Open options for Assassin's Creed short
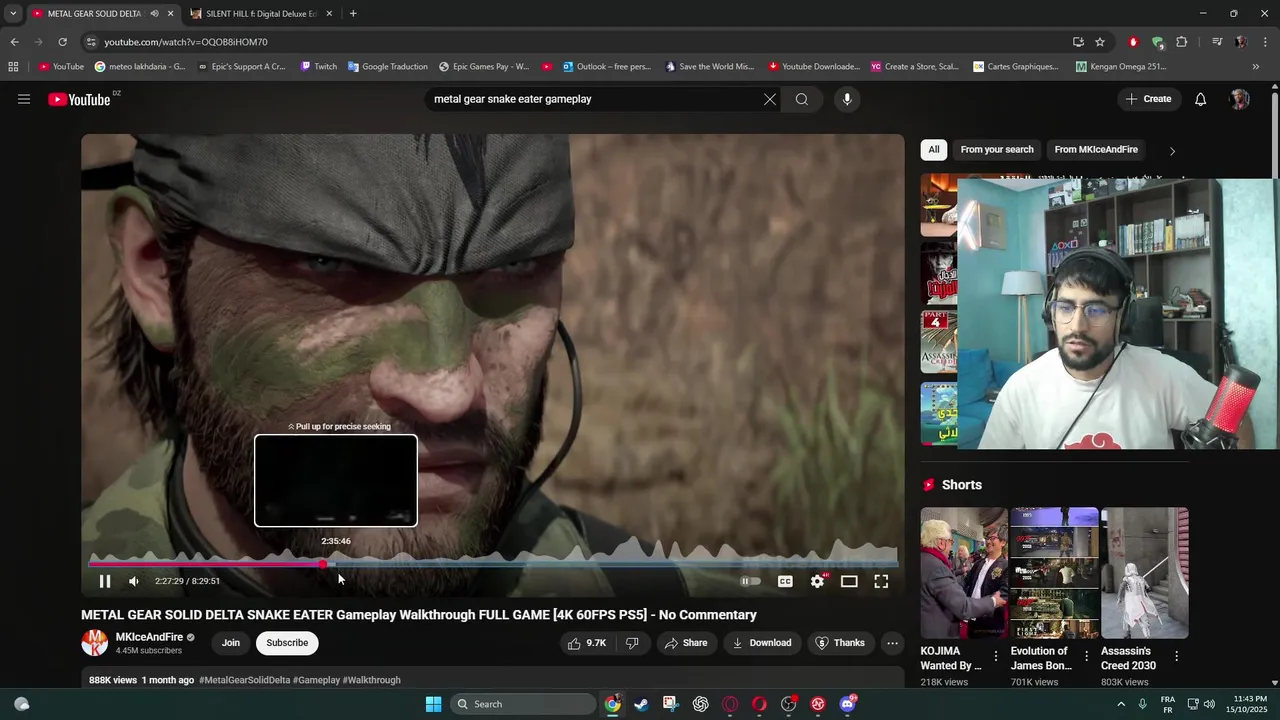Viewport: 1280px width, 720px height. (1176, 657)
